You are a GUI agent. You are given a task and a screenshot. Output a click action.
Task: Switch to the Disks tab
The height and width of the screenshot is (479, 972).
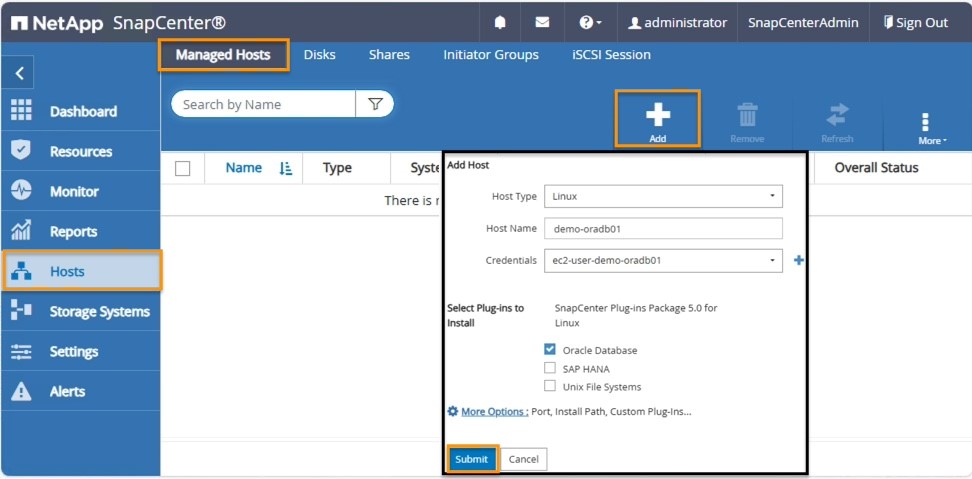pos(319,55)
